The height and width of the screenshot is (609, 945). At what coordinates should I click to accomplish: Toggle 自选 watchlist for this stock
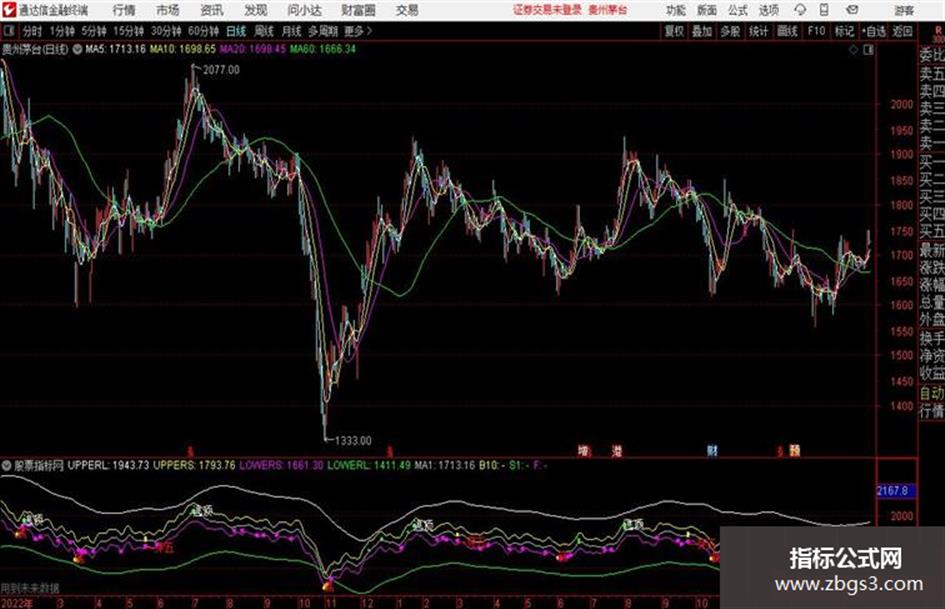coord(874,31)
